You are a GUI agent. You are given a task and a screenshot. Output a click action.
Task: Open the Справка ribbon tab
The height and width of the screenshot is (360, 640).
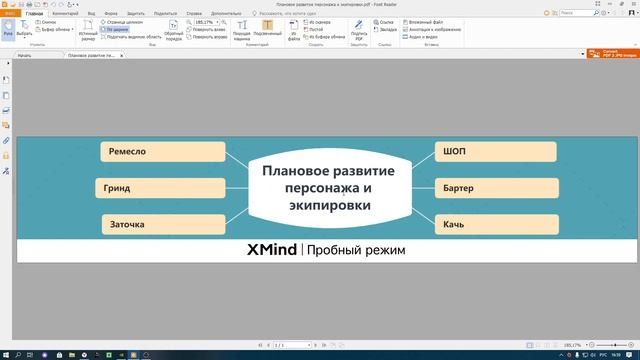[194, 13]
